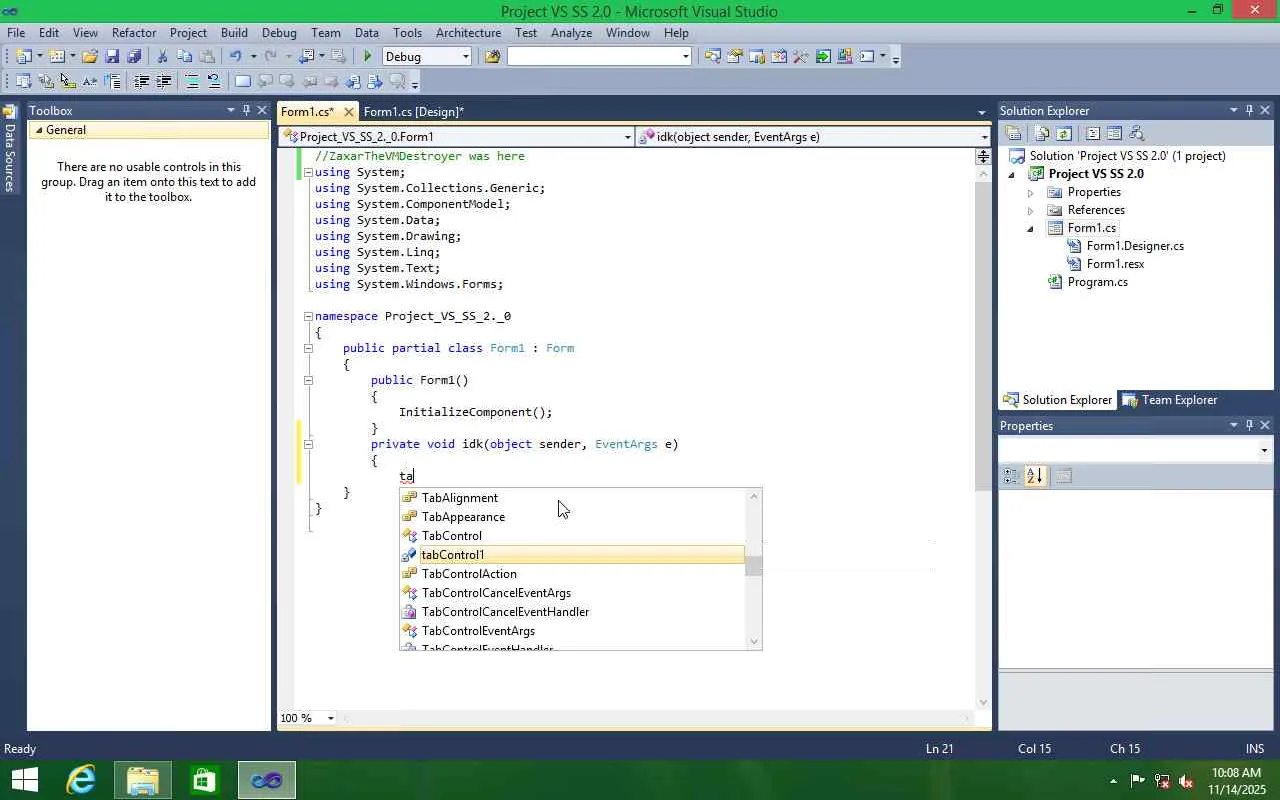1280x800 pixels.
Task: Click the View Code icon in Solution Explorer
Action: coord(1093,134)
